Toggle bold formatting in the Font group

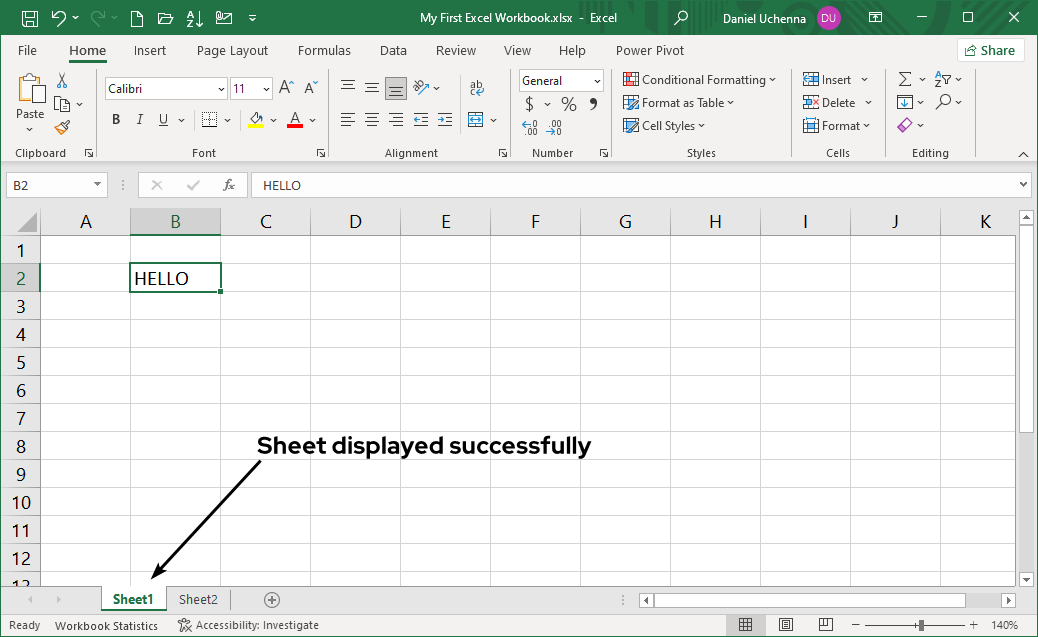(x=115, y=119)
